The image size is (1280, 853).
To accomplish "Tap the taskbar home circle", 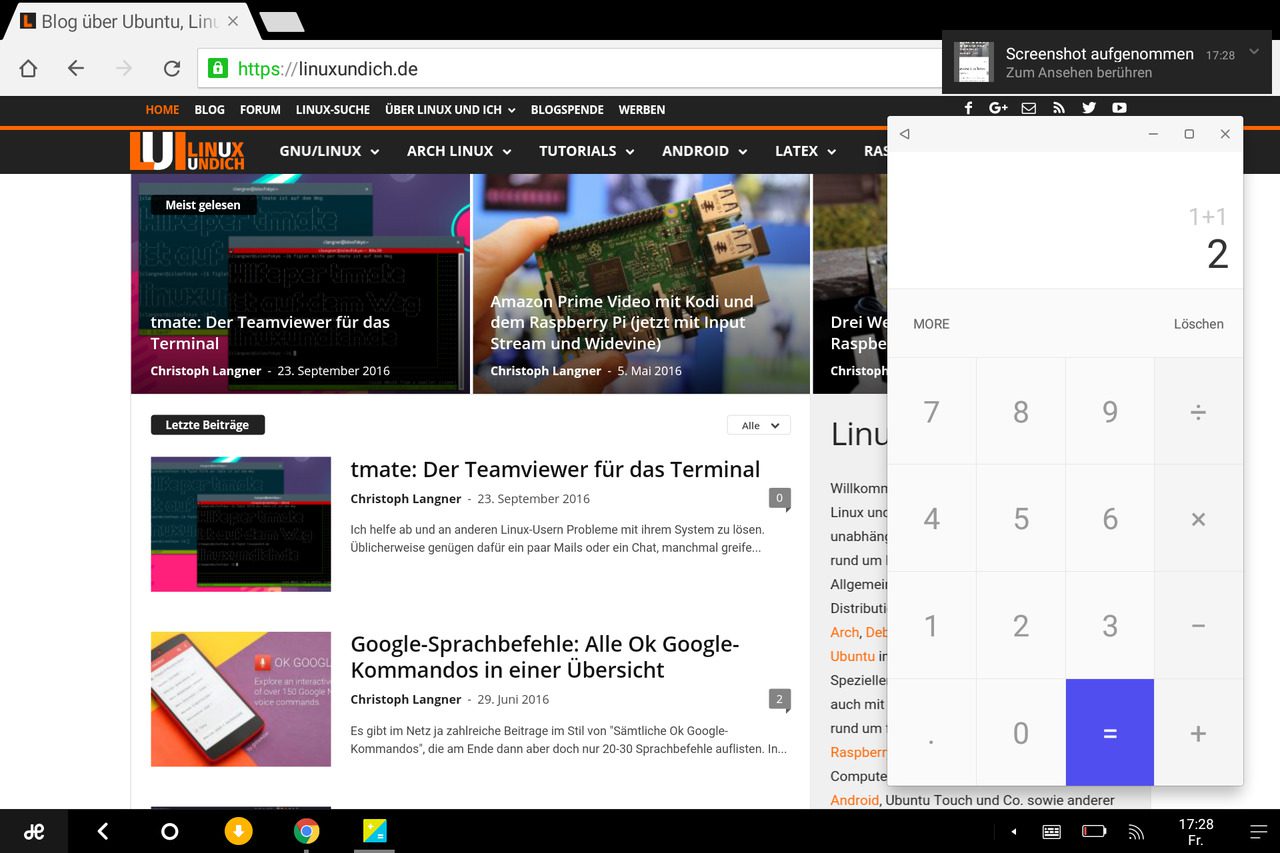I will click(x=170, y=831).
